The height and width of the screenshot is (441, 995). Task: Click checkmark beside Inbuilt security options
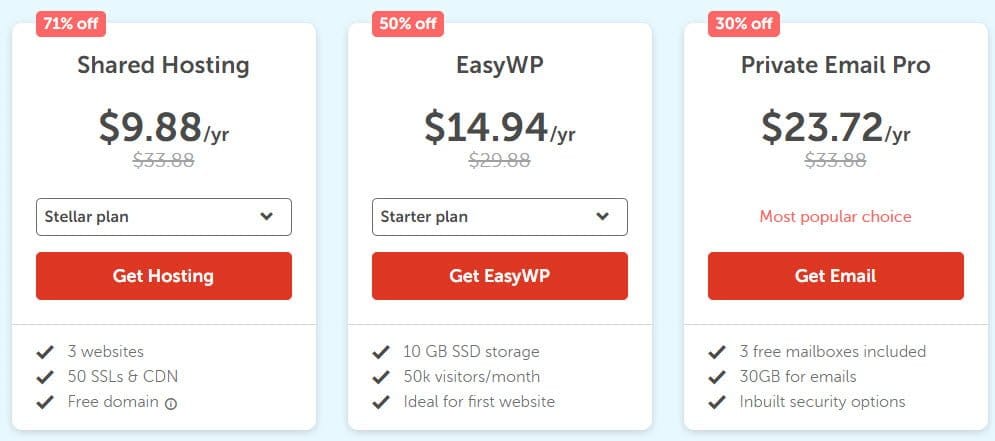(x=716, y=402)
